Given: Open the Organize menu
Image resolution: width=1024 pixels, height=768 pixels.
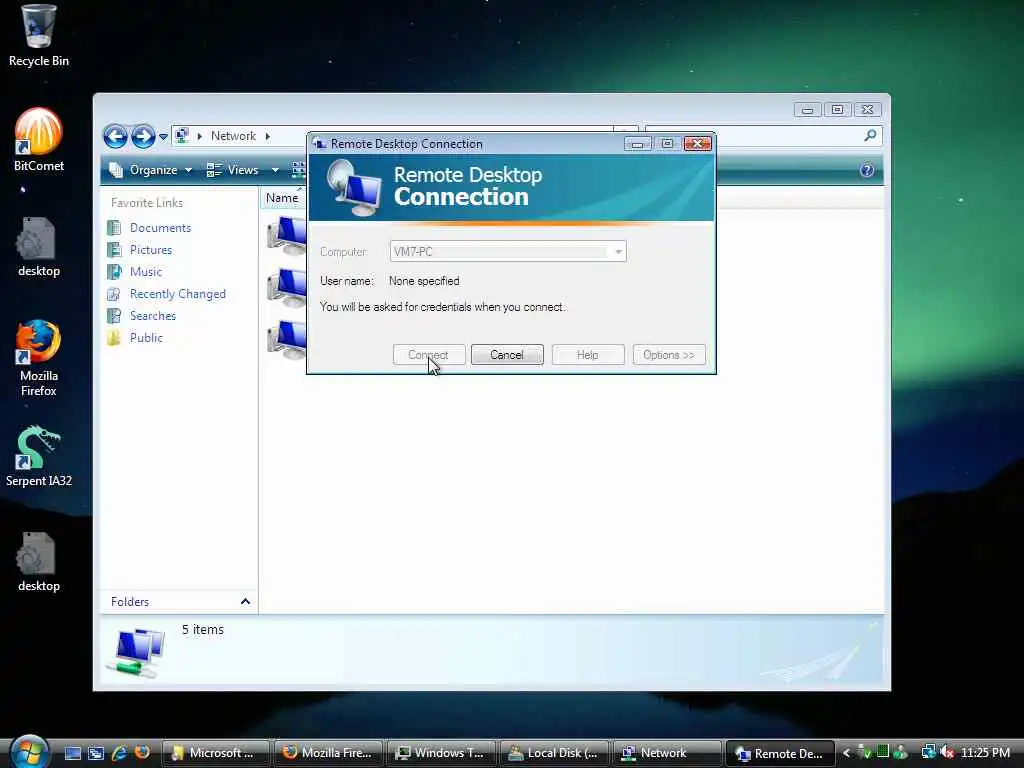Looking at the screenshot, I should [x=152, y=170].
